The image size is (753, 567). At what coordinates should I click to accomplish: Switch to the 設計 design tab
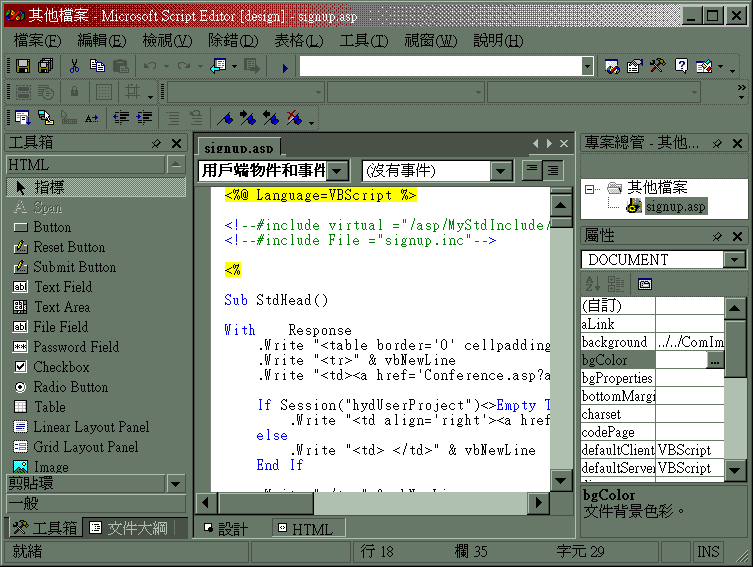(x=228, y=529)
